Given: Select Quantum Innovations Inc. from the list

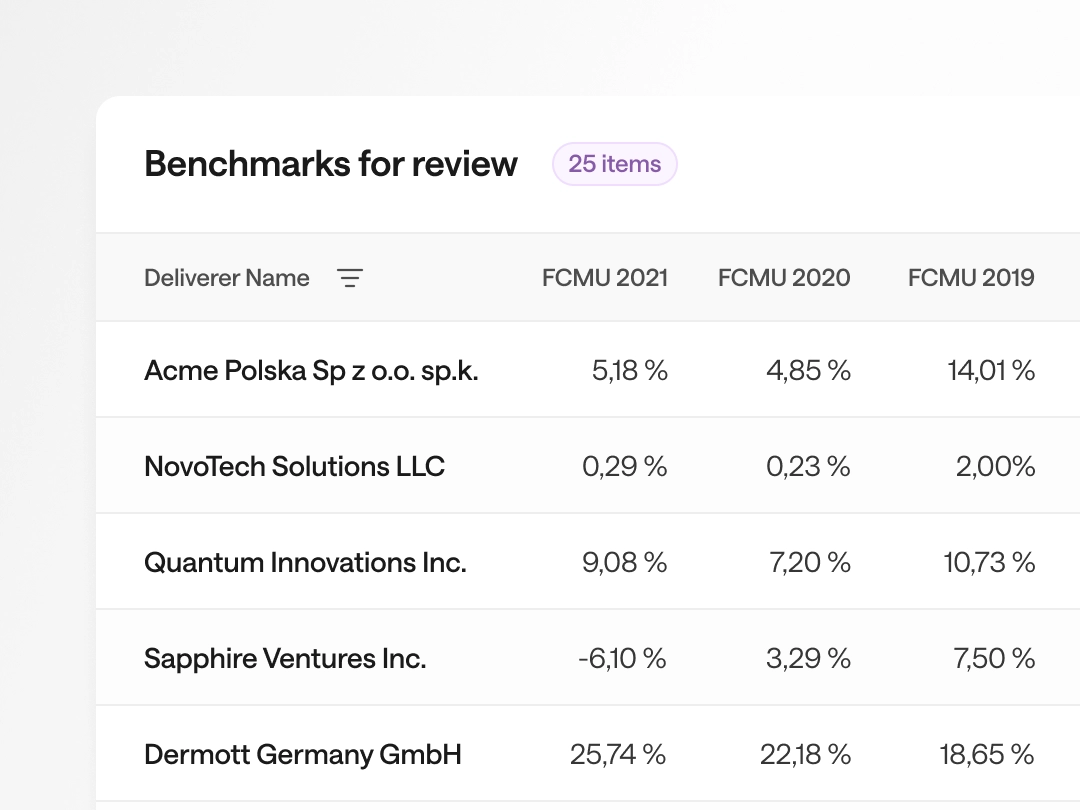Looking at the screenshot, I should point(305,562).
